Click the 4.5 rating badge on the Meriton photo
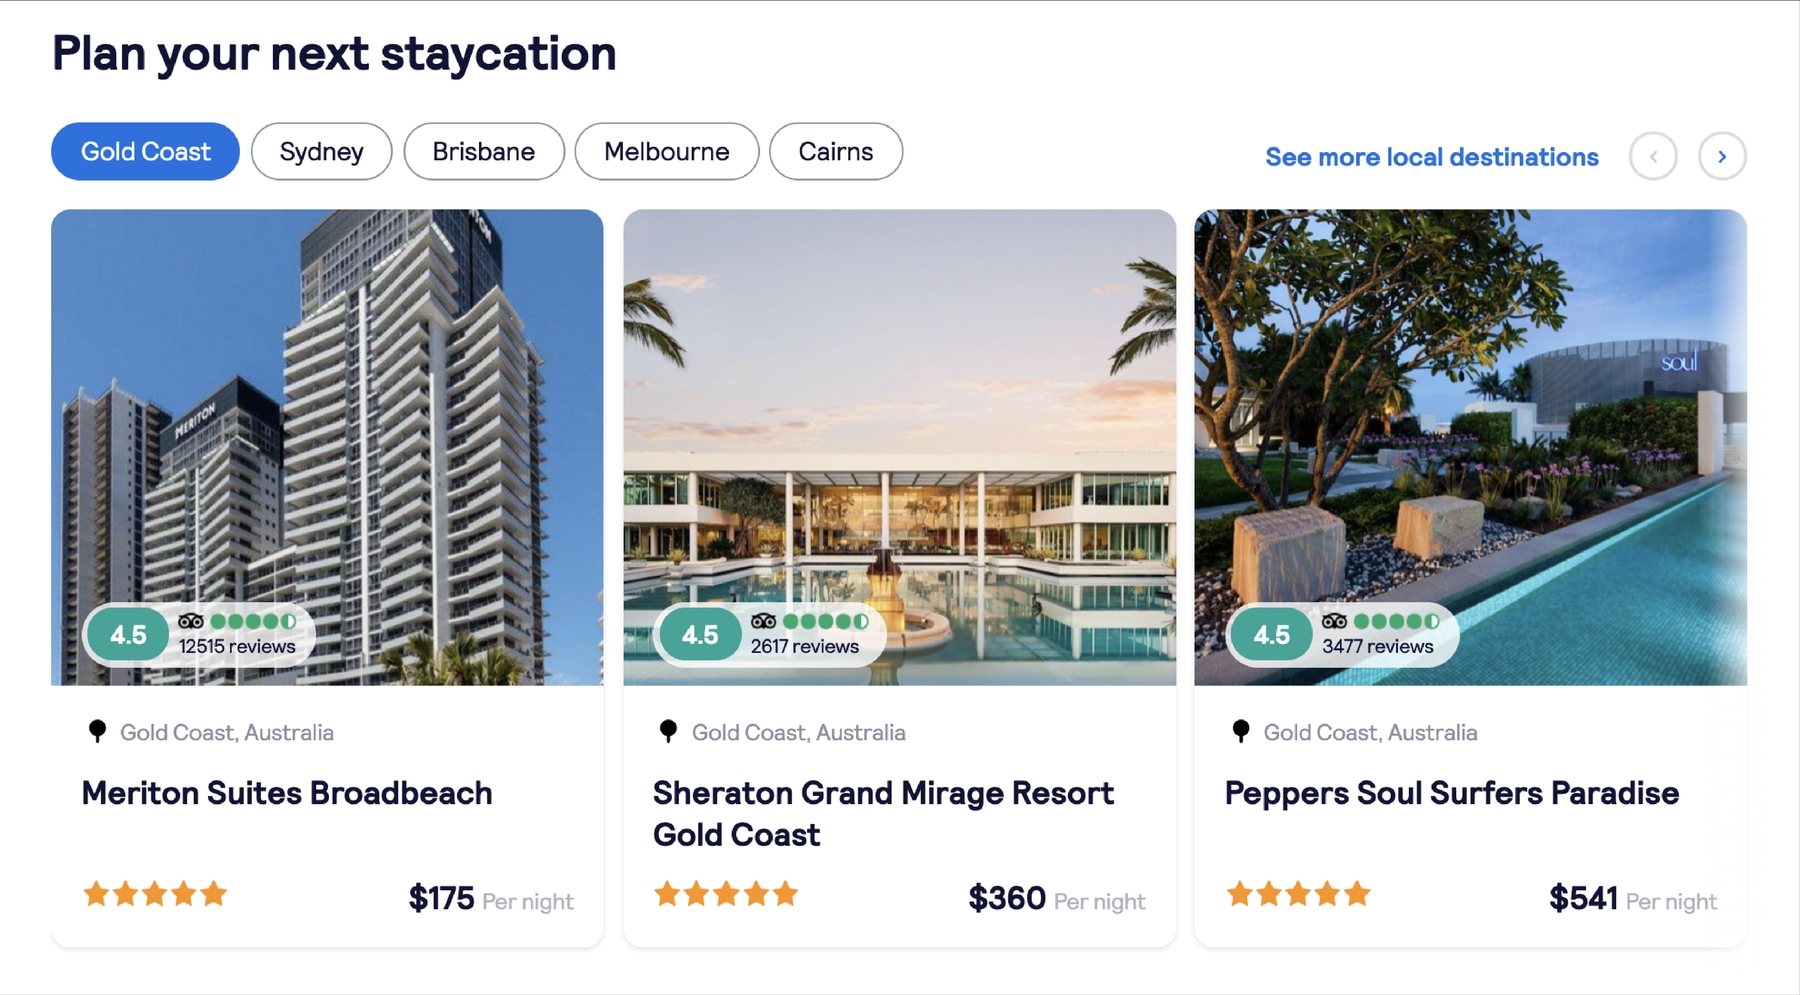The height and width of the screenshot is (995, 1800). click(x=128, y=634)
